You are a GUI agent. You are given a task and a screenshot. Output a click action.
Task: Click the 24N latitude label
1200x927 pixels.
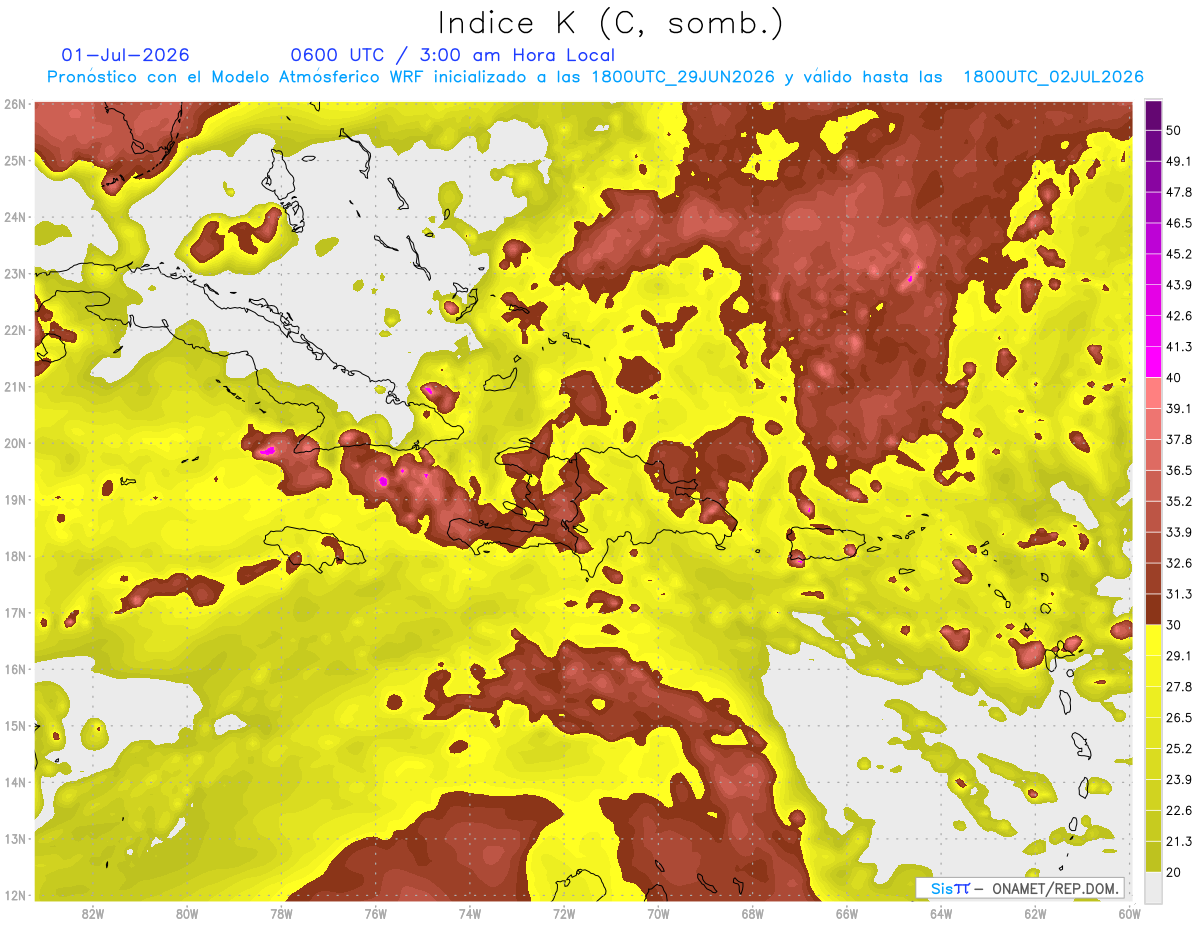pyautogui.click(x=14, y=217)
